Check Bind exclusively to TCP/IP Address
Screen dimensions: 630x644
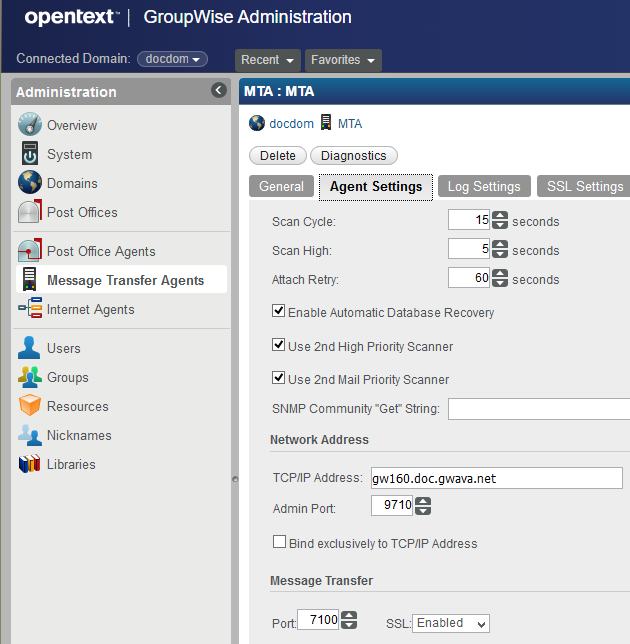[x=280, y=541]
